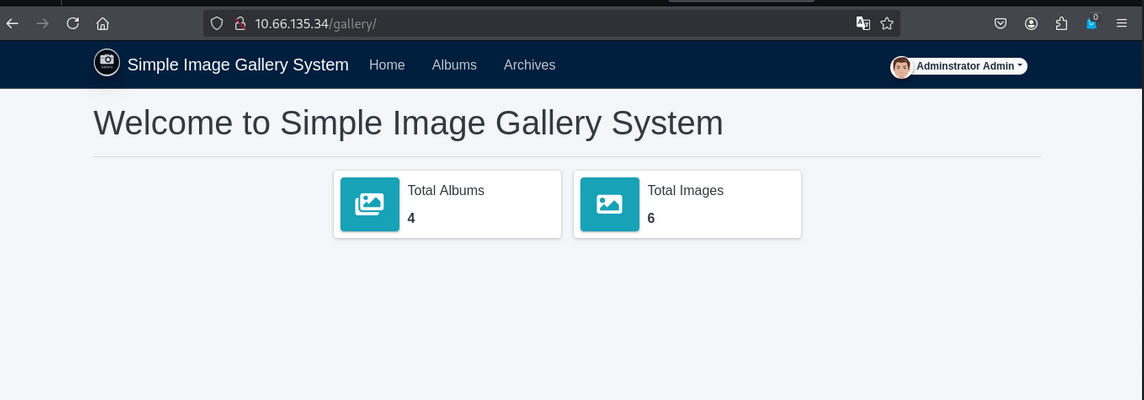This screenshot has height=400, width=1144.
Task: Expand the Adminstrator Admin user dropdown
Action: click(x=959, y=66)
